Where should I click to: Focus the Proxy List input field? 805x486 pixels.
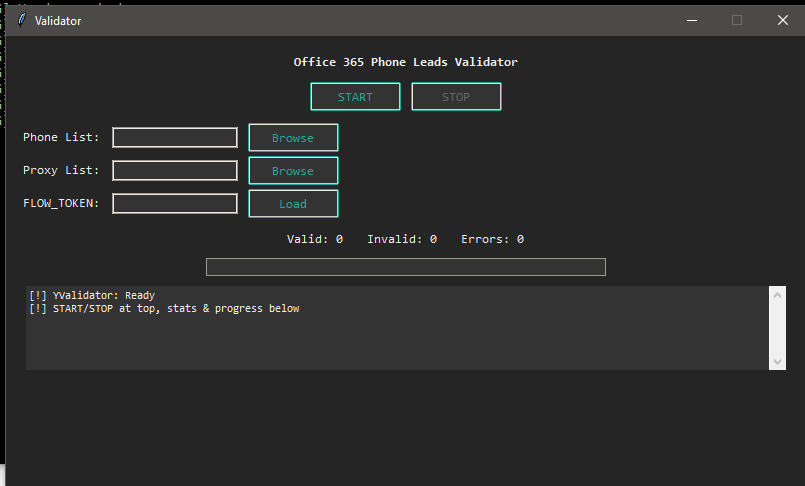click(x=175, y=170)
